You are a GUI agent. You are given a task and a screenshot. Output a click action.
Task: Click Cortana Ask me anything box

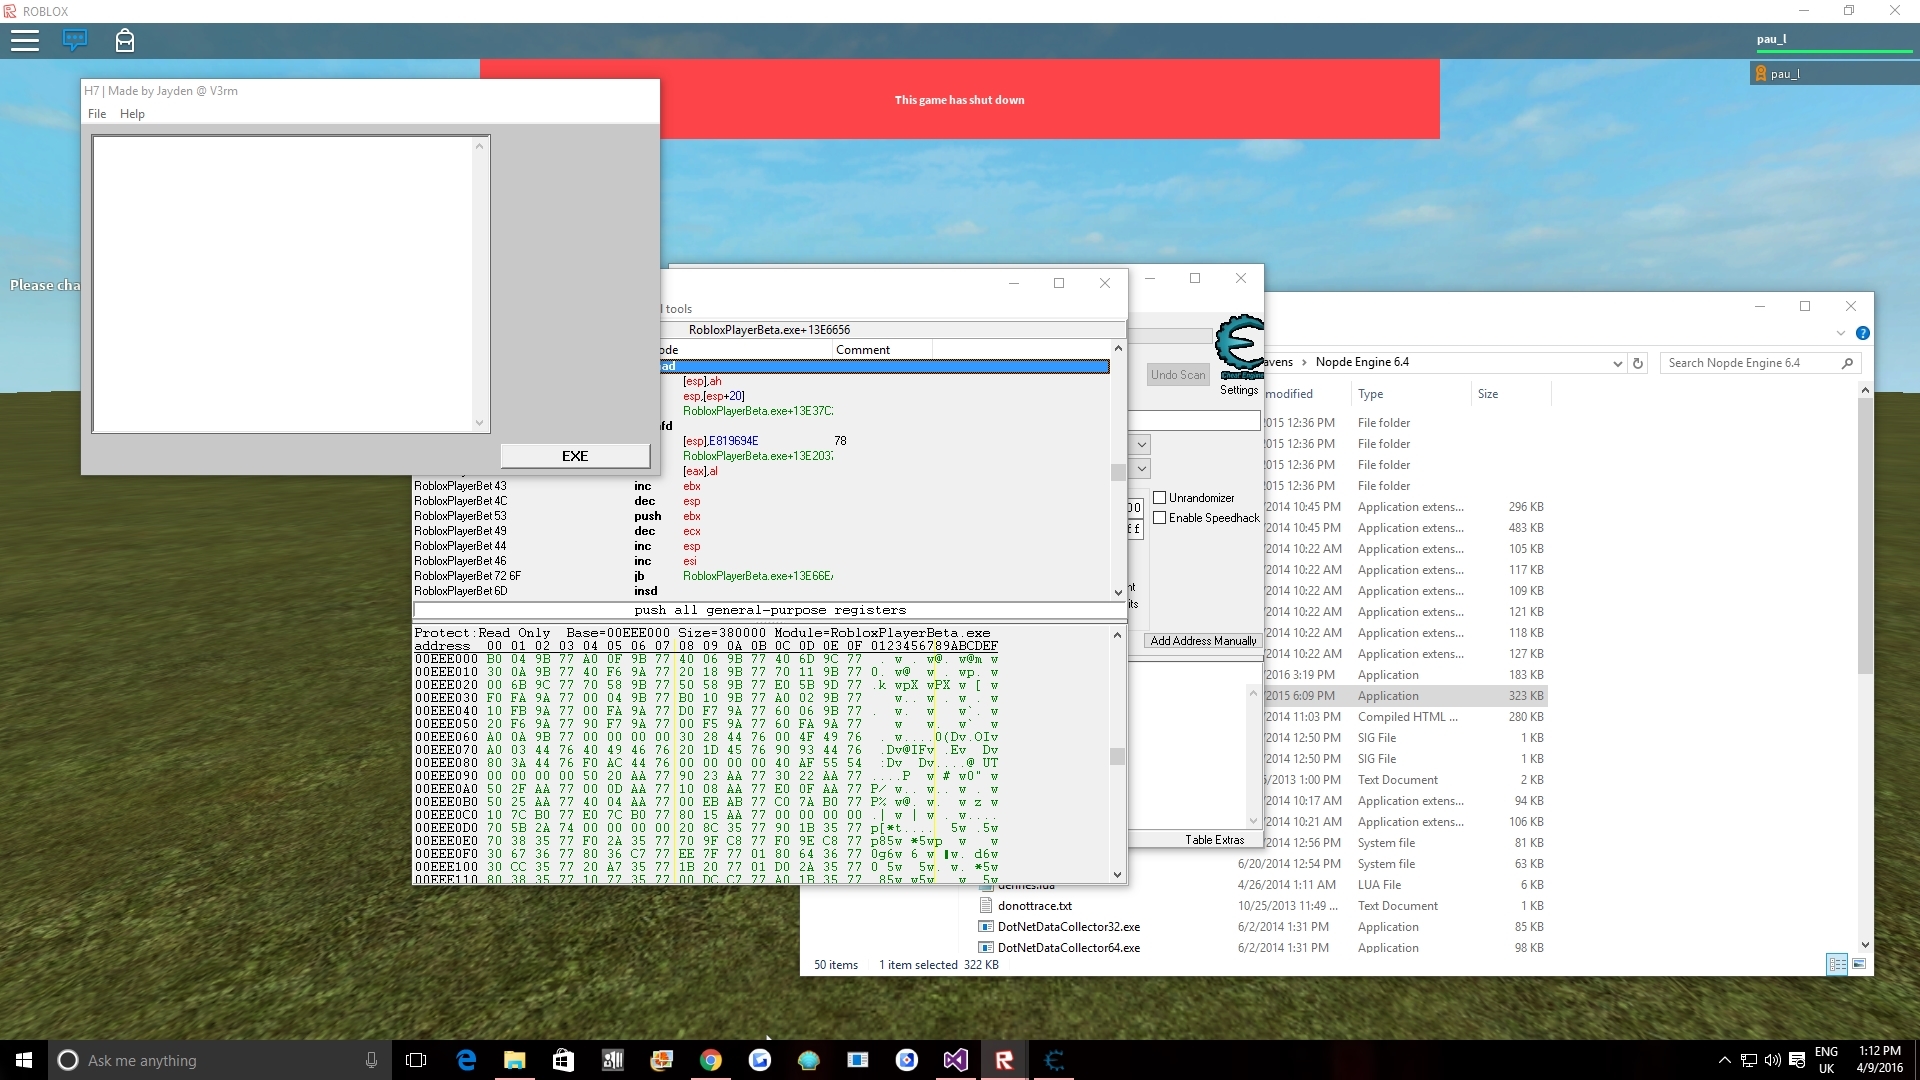pos(218,1060)
